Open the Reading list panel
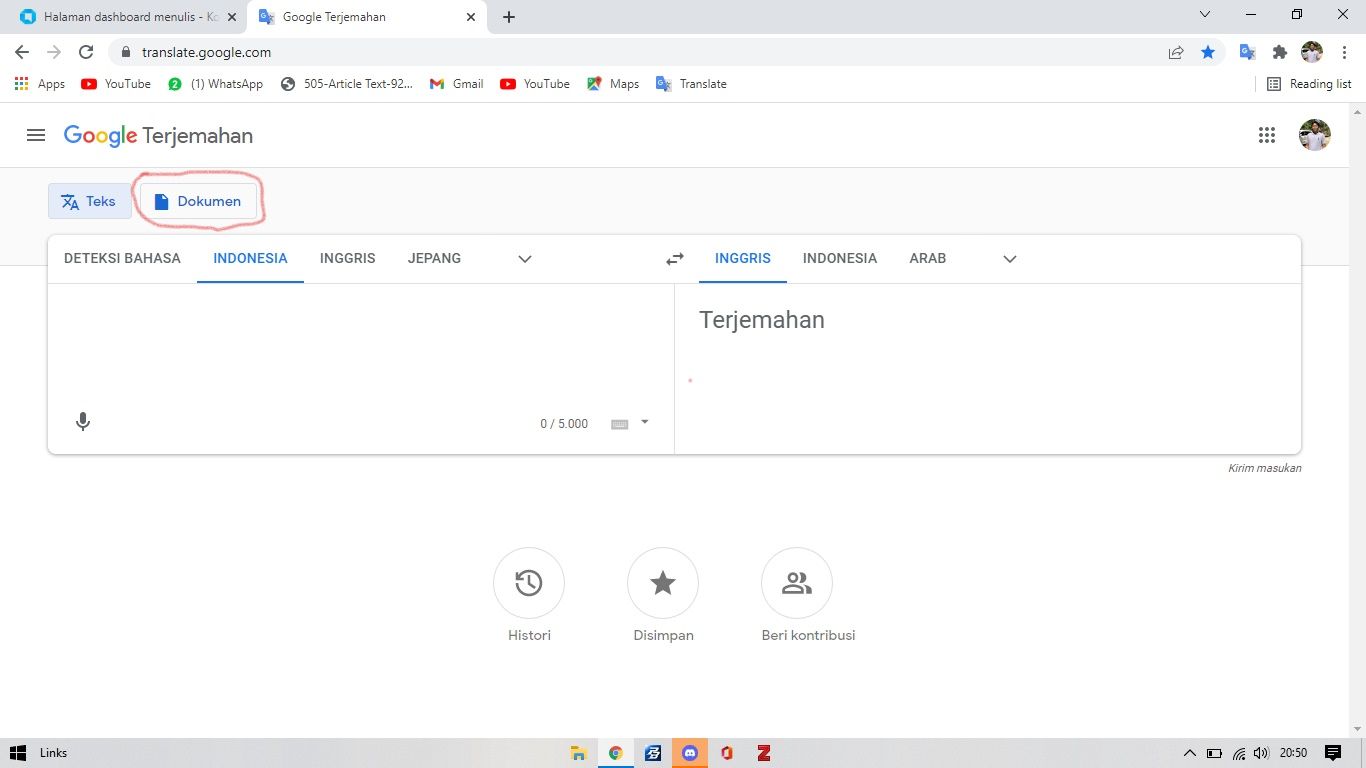Screen dimensions: 1366x768 (1309, 84)
